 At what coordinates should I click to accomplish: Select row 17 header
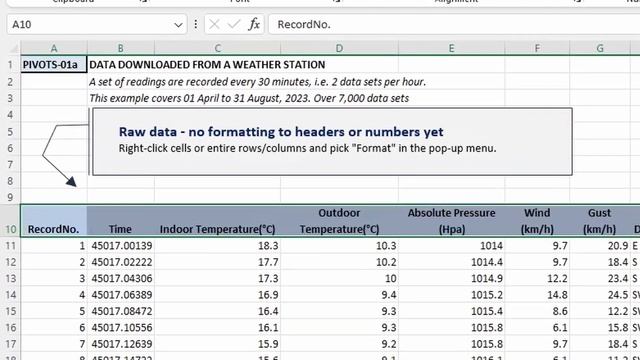pos(10,344)
